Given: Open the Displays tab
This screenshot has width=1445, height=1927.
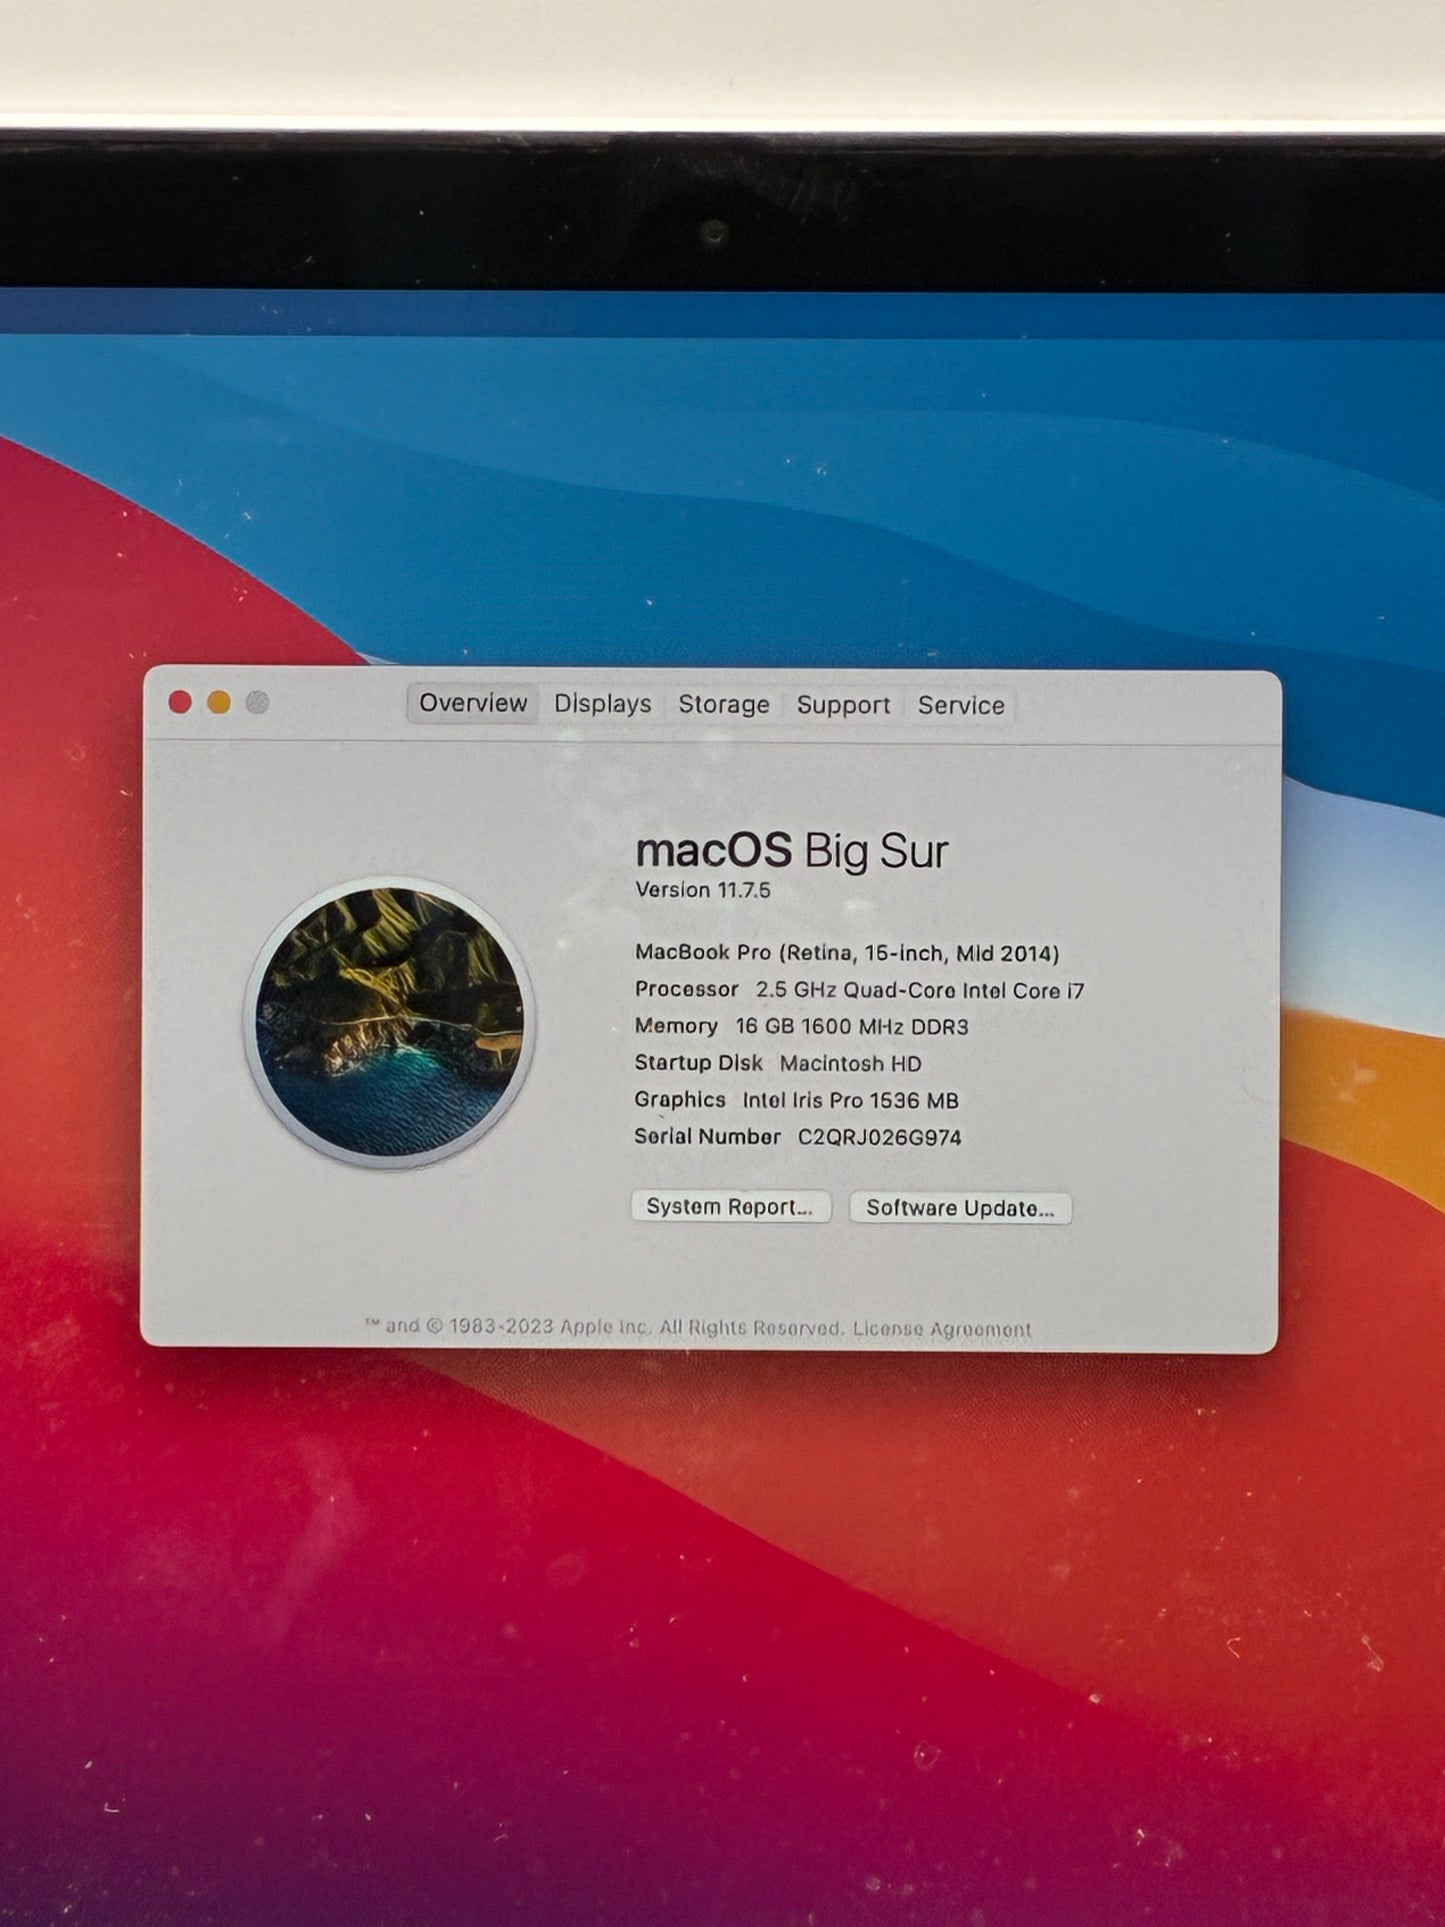Looking at the screenshot, I should (x=603, y=704).
